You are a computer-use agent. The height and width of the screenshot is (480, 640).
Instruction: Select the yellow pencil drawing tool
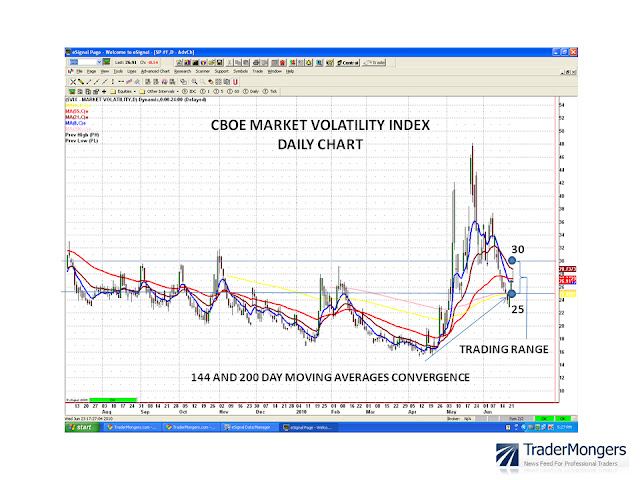(81, 82)
